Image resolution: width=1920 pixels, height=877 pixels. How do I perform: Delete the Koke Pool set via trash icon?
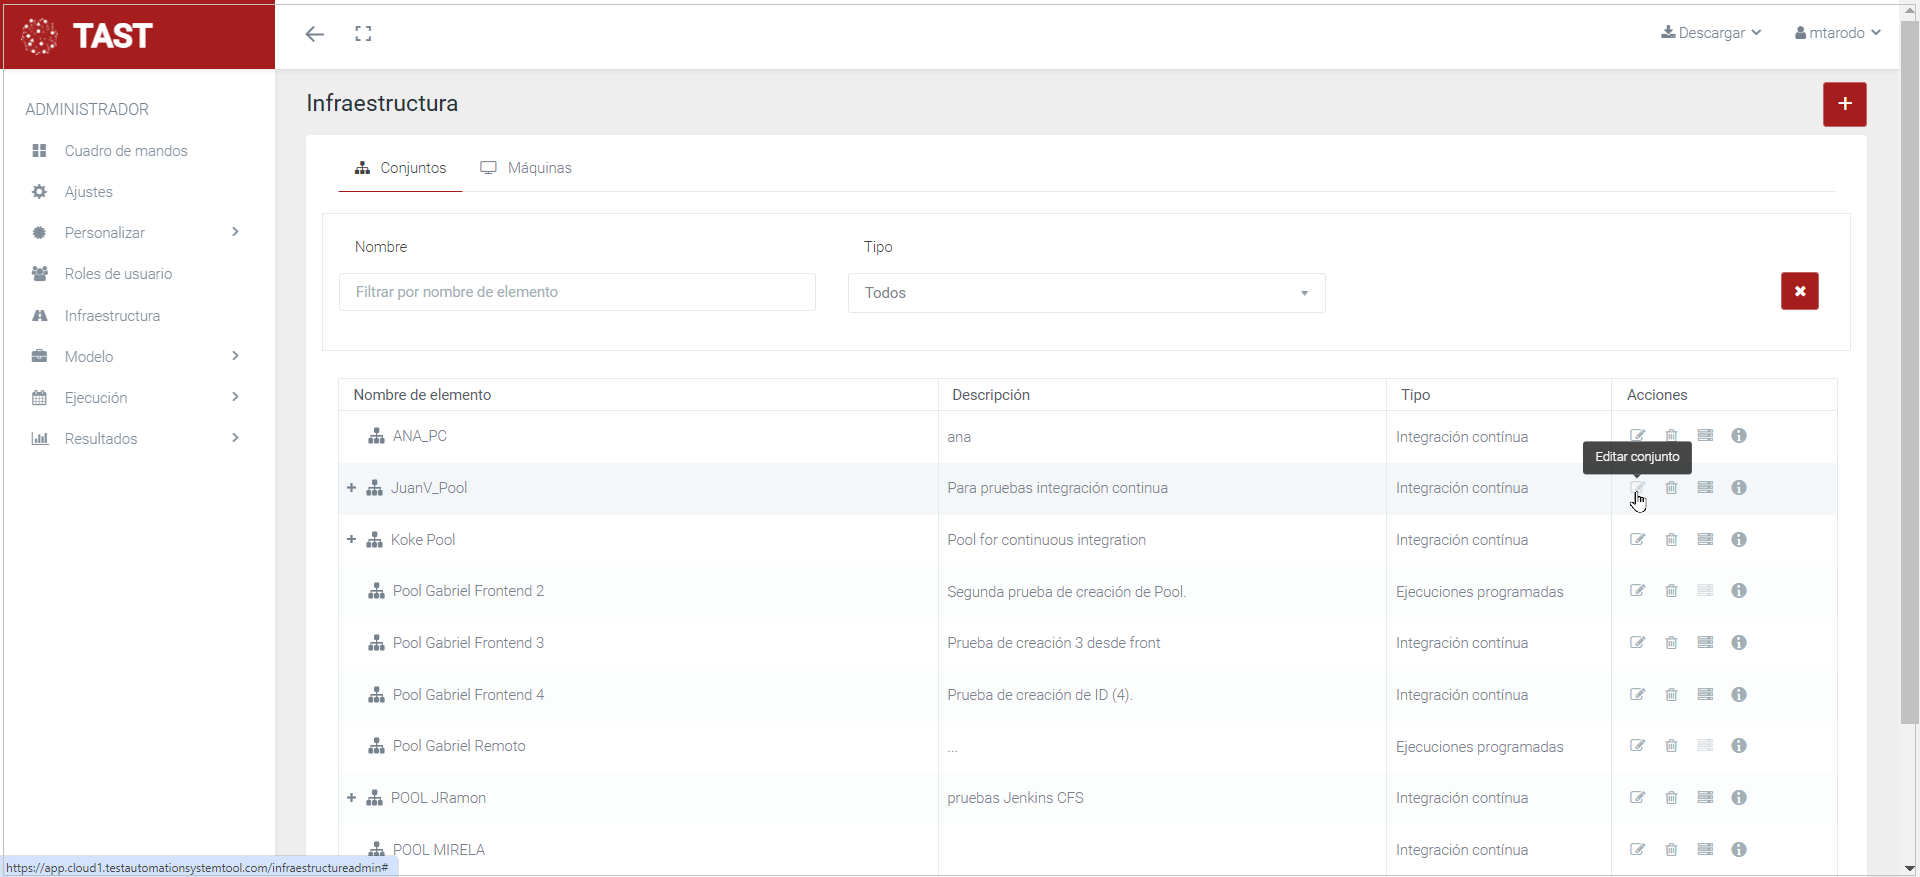point(1671,540)
